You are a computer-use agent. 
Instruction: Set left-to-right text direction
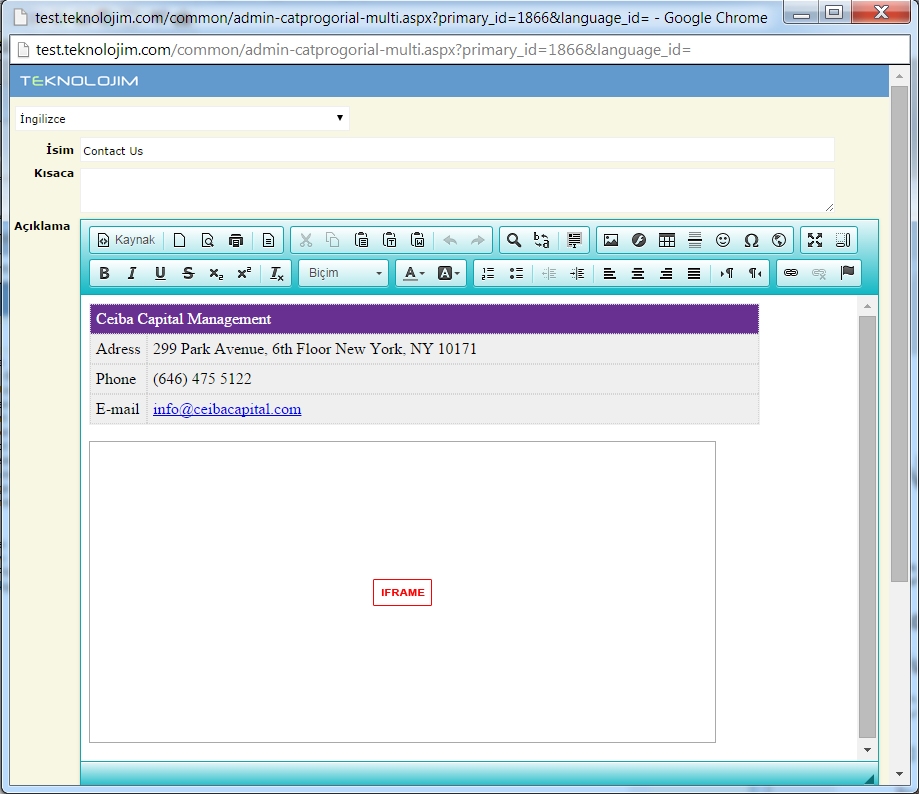pos(727,273)
